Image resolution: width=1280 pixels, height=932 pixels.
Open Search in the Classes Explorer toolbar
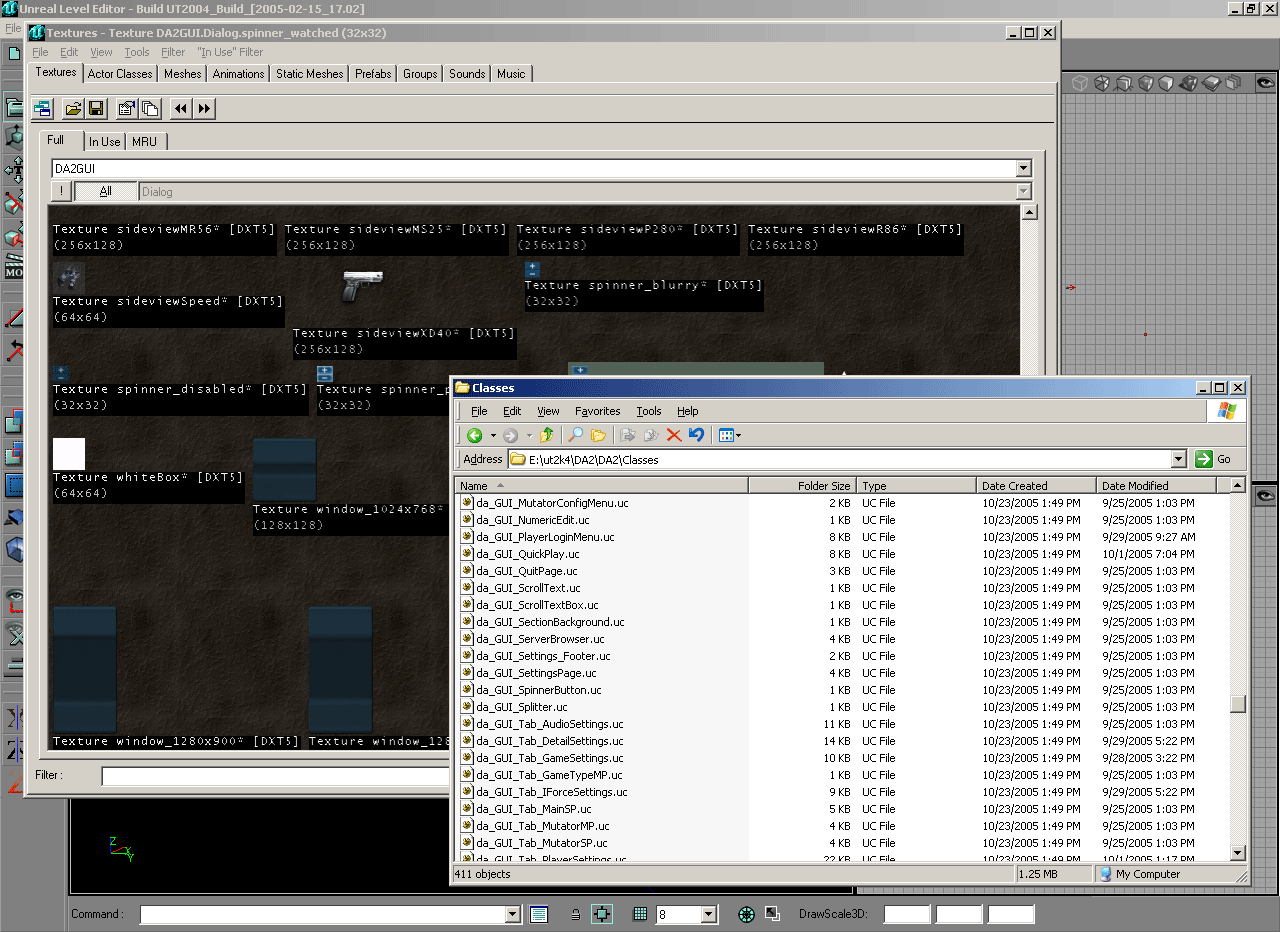(575, 435)
